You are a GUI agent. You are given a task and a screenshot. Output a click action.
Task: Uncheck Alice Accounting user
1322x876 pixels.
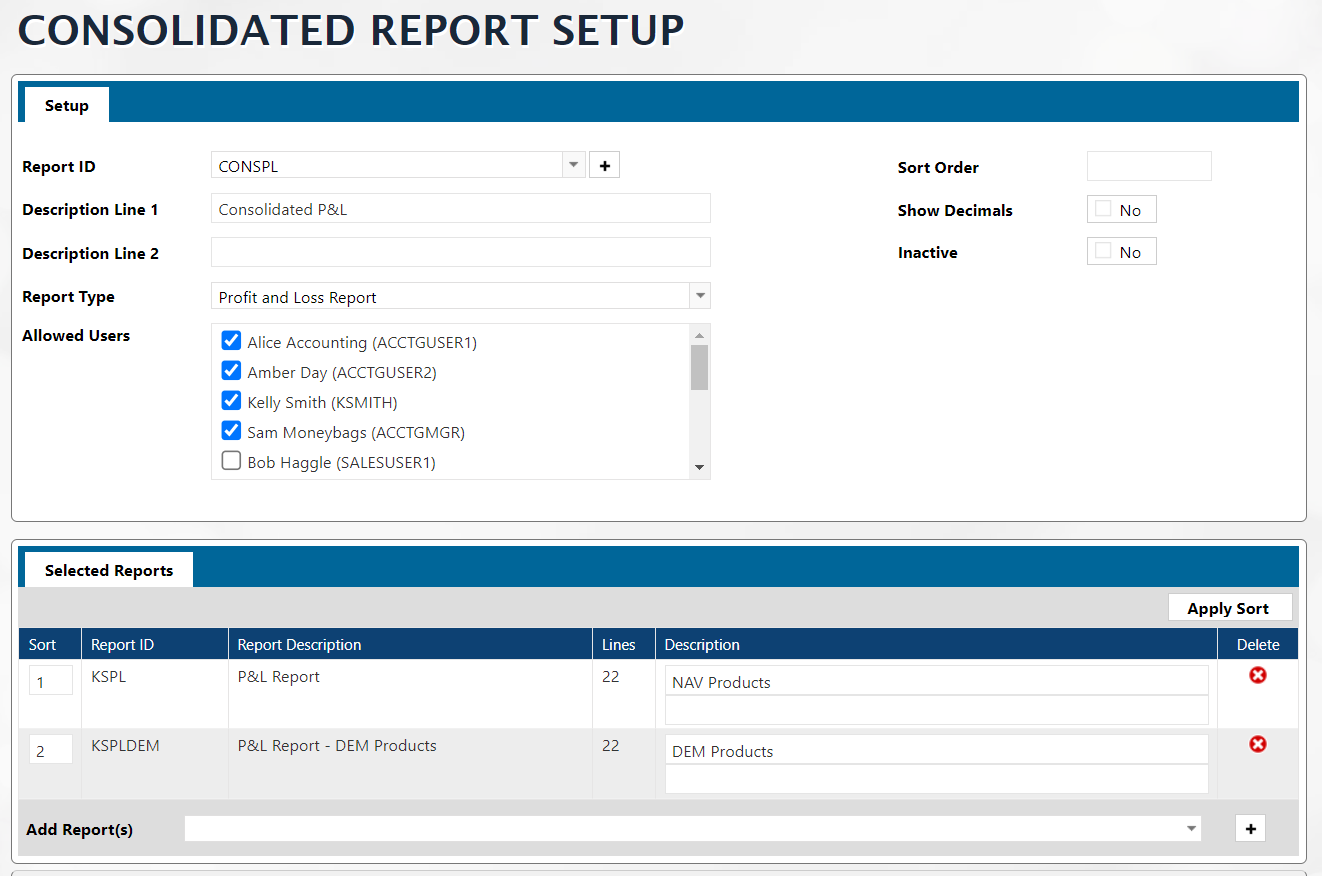231,341
